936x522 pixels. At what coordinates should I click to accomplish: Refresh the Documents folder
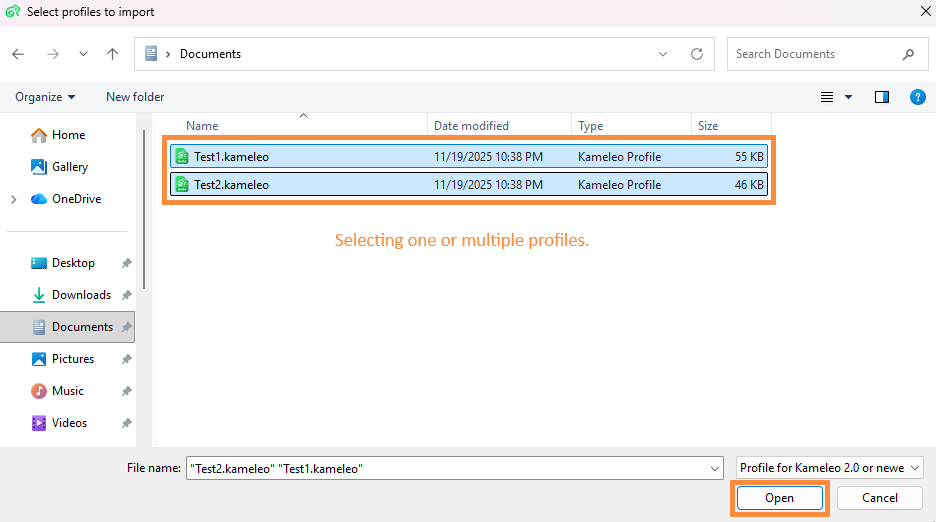tap(697, 54)
